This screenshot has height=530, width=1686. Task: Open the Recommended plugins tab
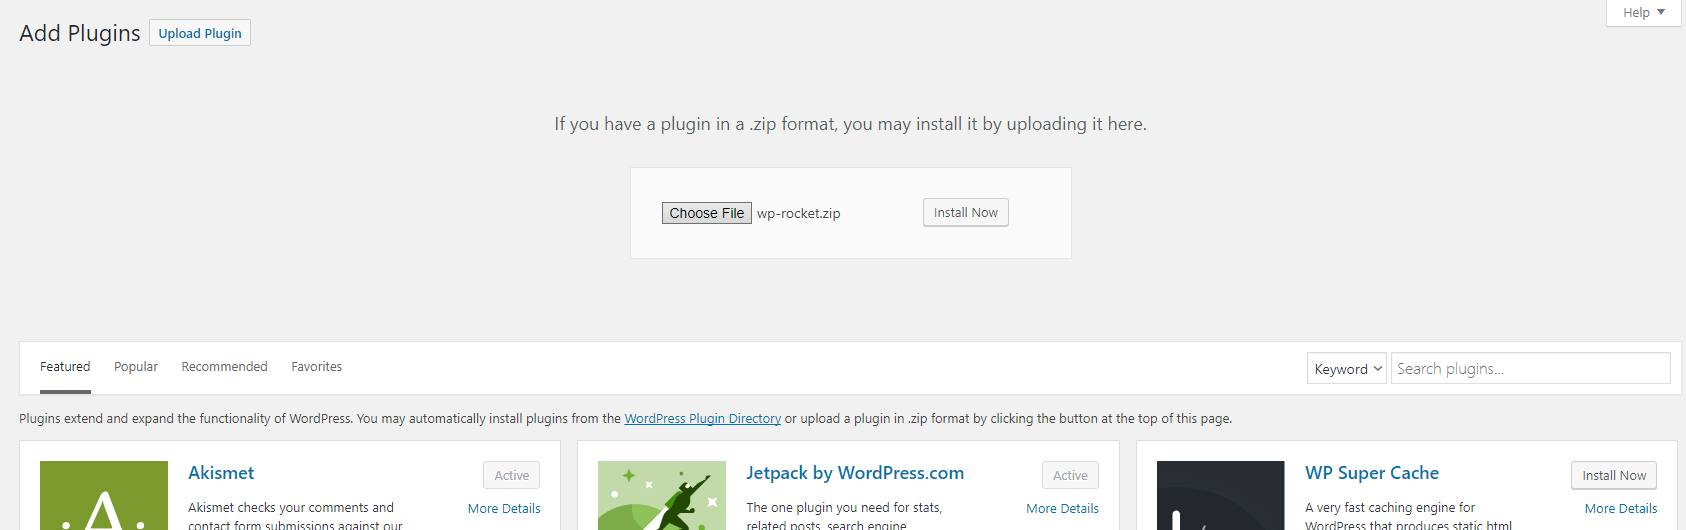tap(224, 367)
